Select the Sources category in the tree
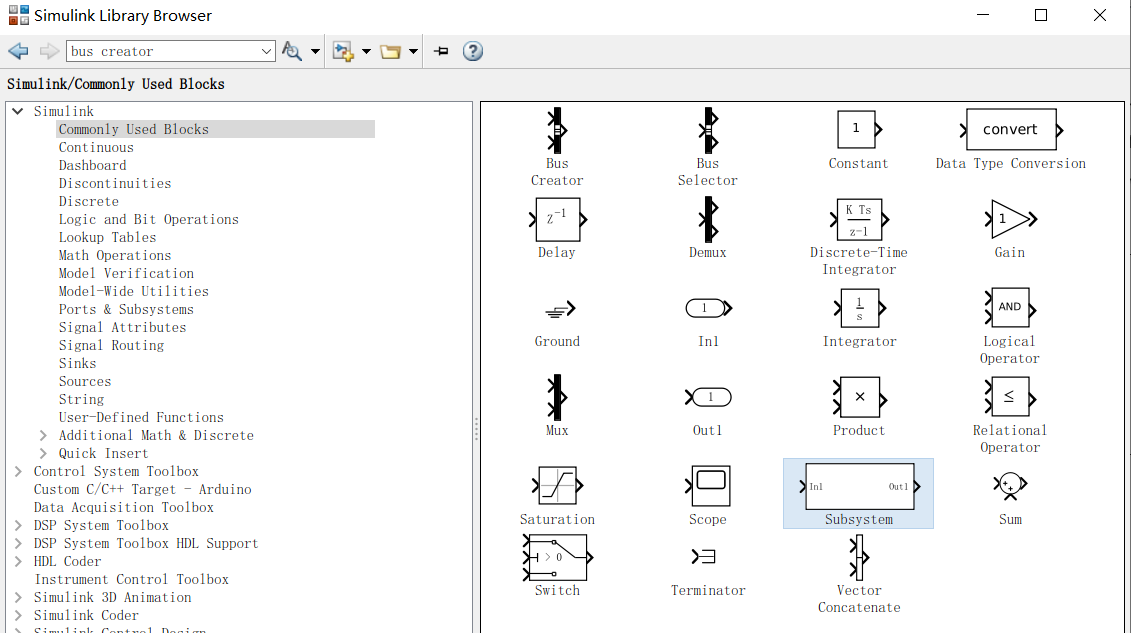 (x=85, y=381)
